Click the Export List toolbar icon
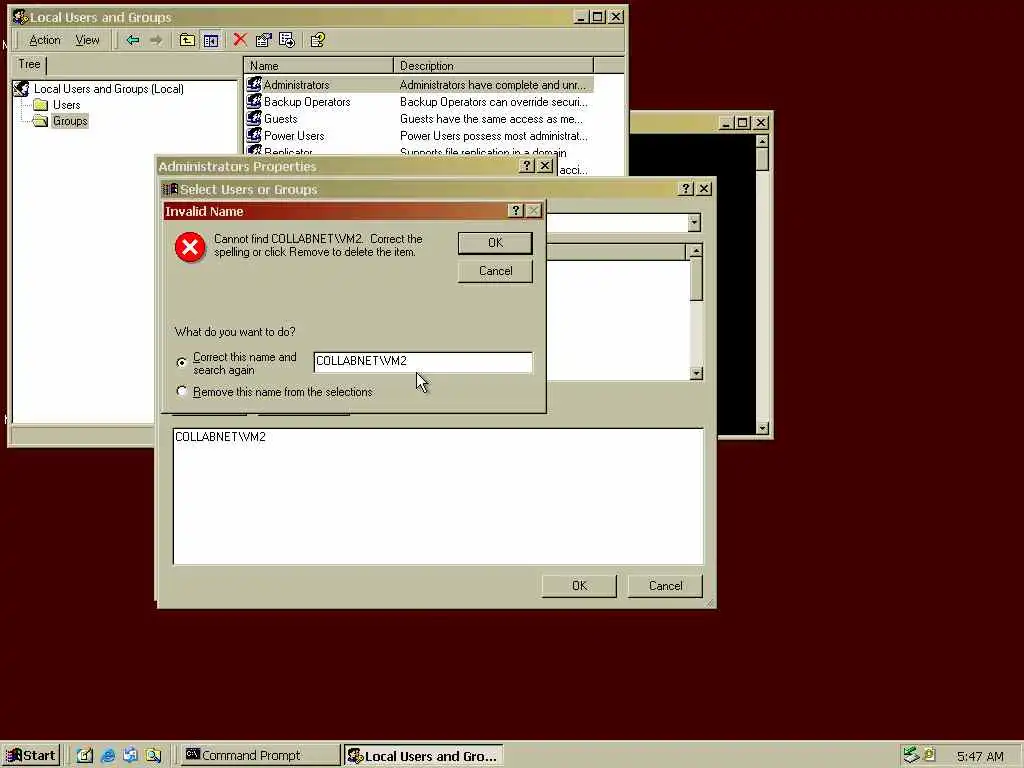 point(287,40)
